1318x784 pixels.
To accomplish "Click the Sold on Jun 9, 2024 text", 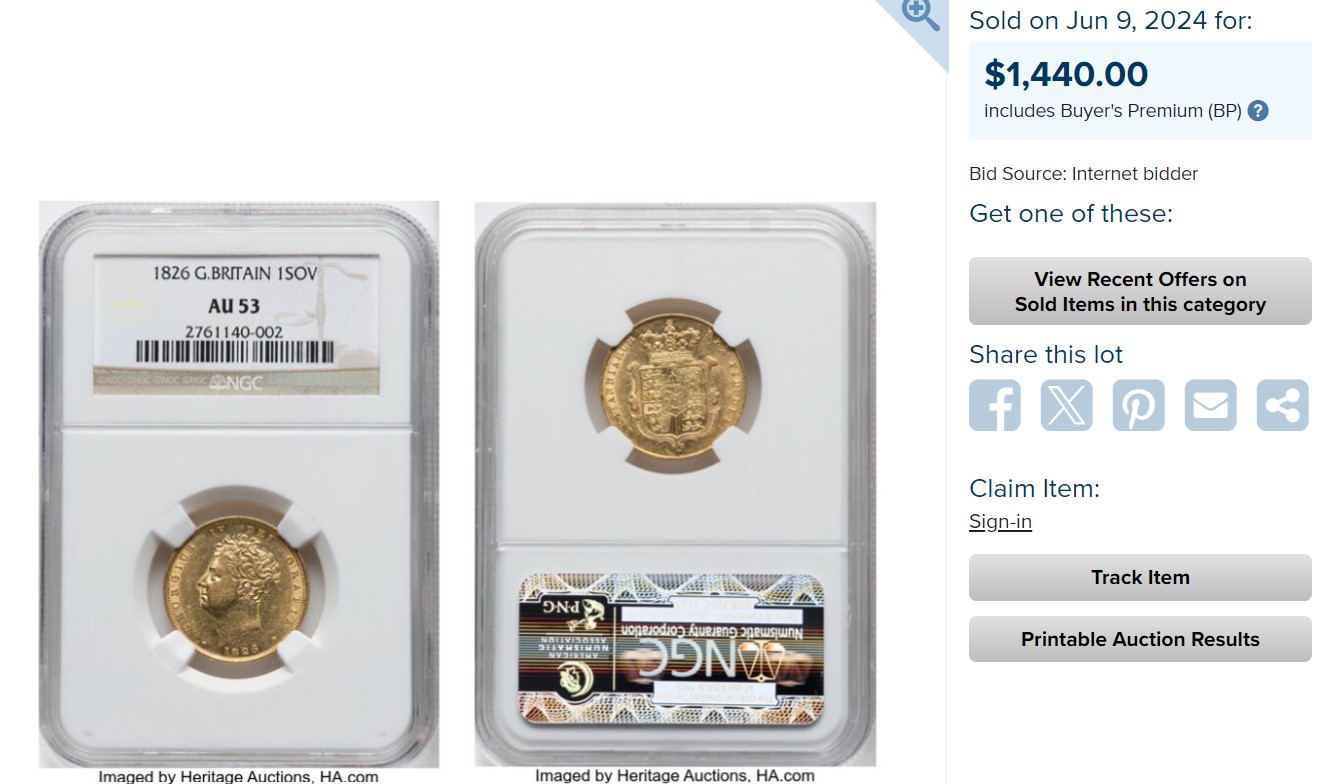I will [x=1110, y=20].
